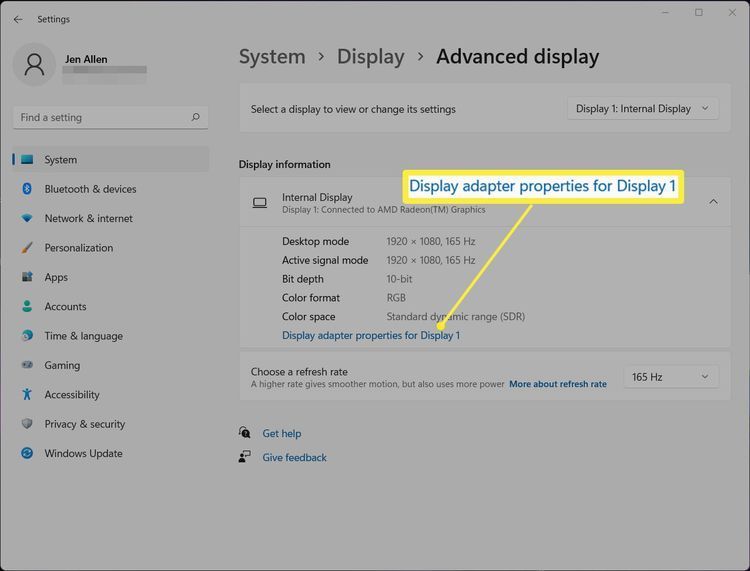Navigate to Display in the breadcrumb
Image resolution: width=750 pixels, height=571 pixels.
tap(370, 57)
